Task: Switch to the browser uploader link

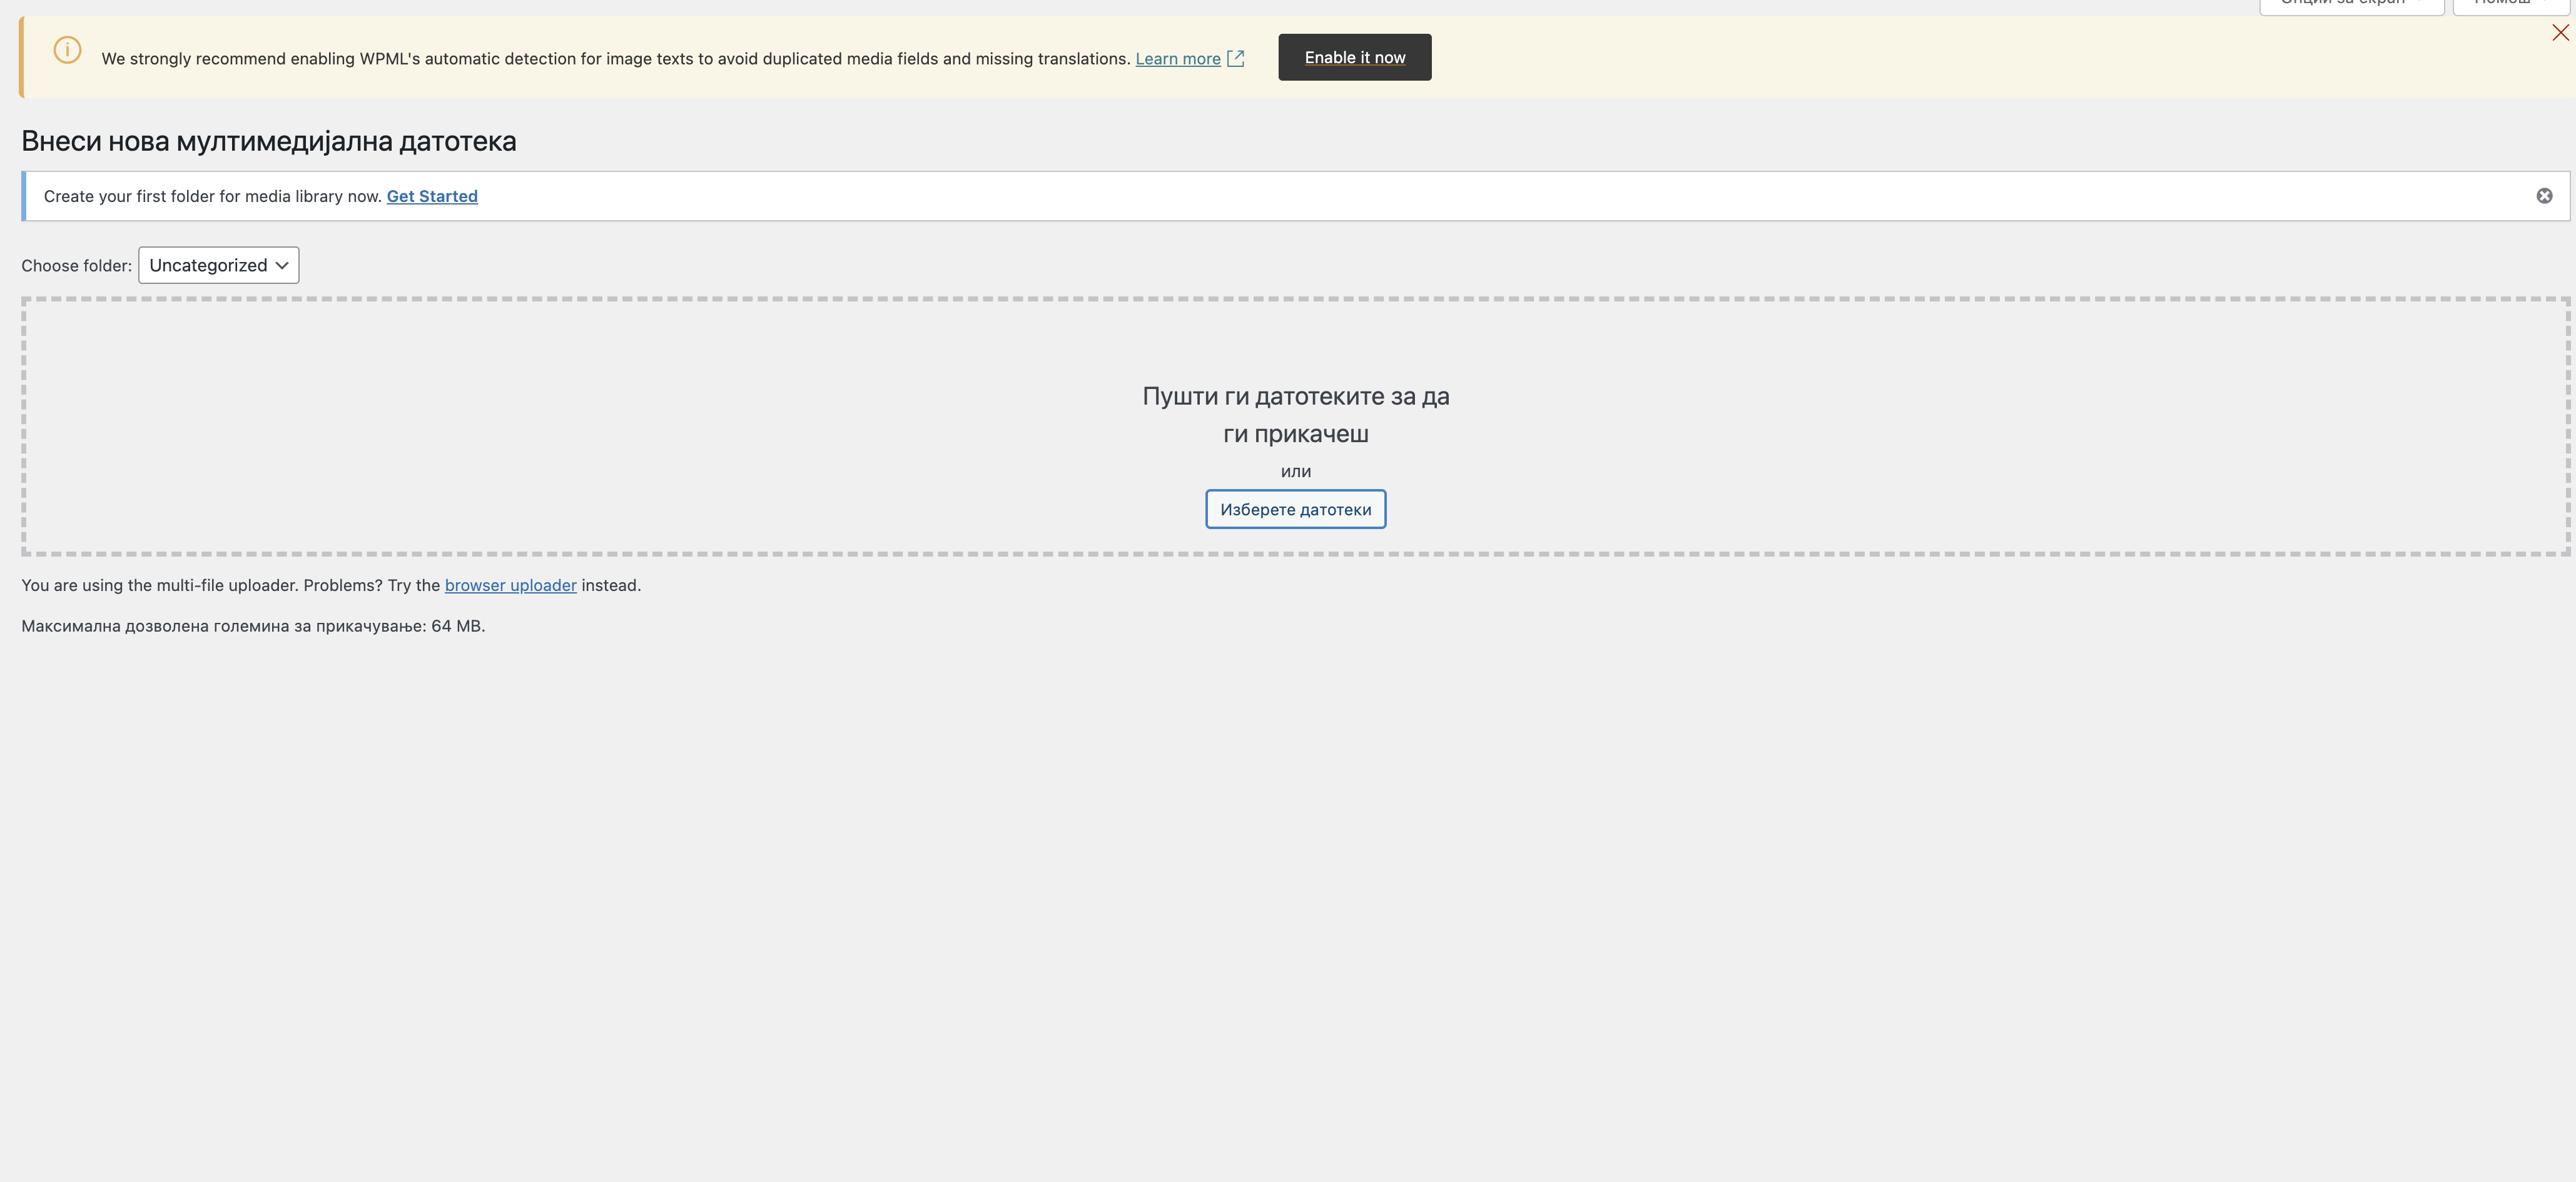Action: [510, 585]
